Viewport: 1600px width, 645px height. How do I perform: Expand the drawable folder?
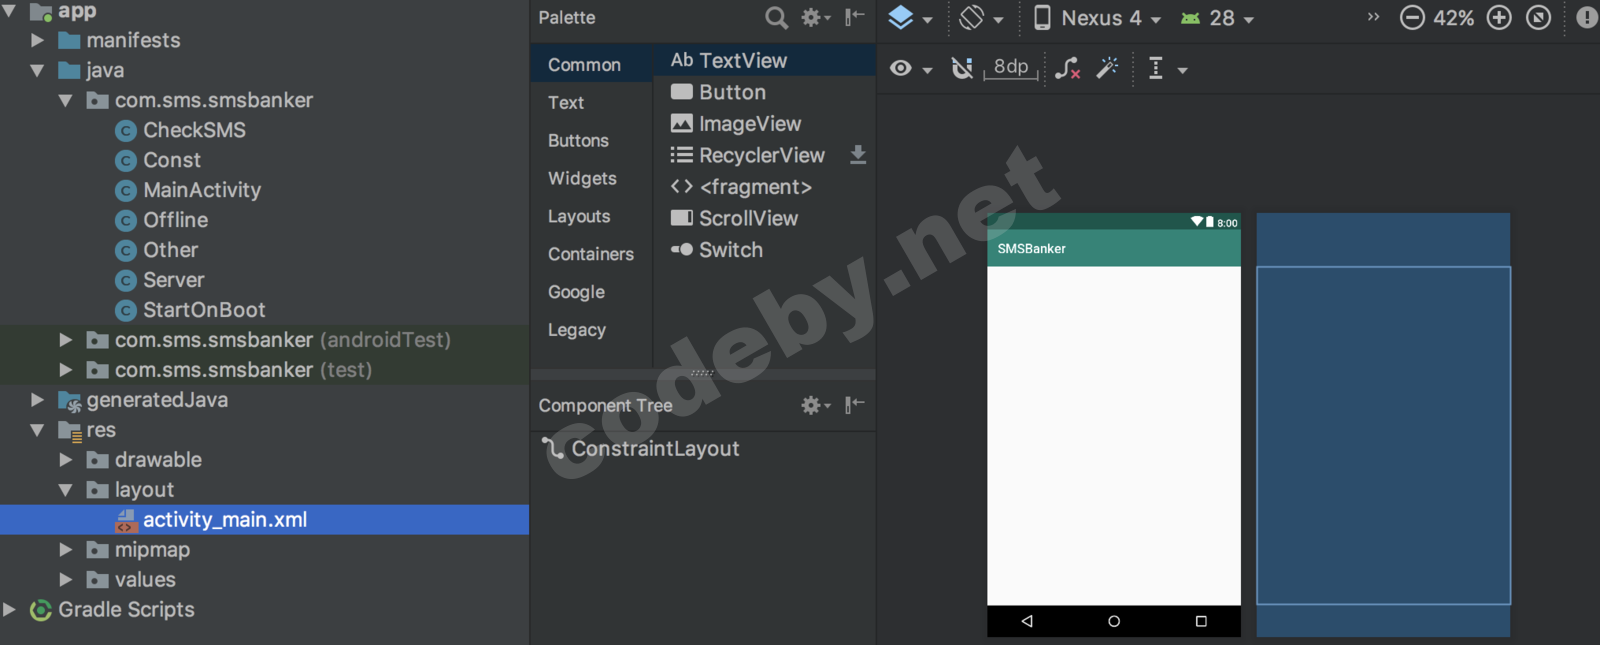click(65, 460)
